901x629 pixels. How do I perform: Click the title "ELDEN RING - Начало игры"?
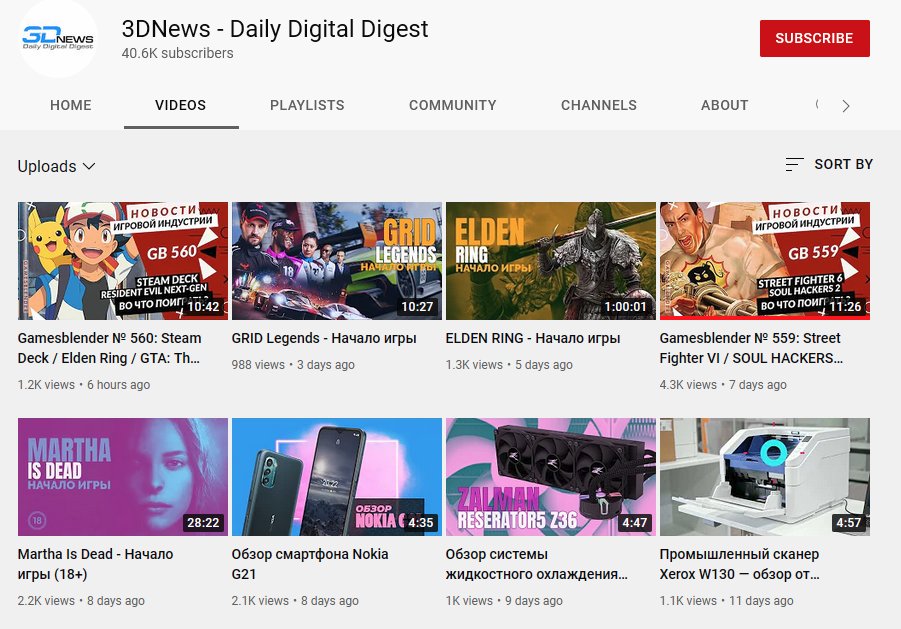coord(533,338)
